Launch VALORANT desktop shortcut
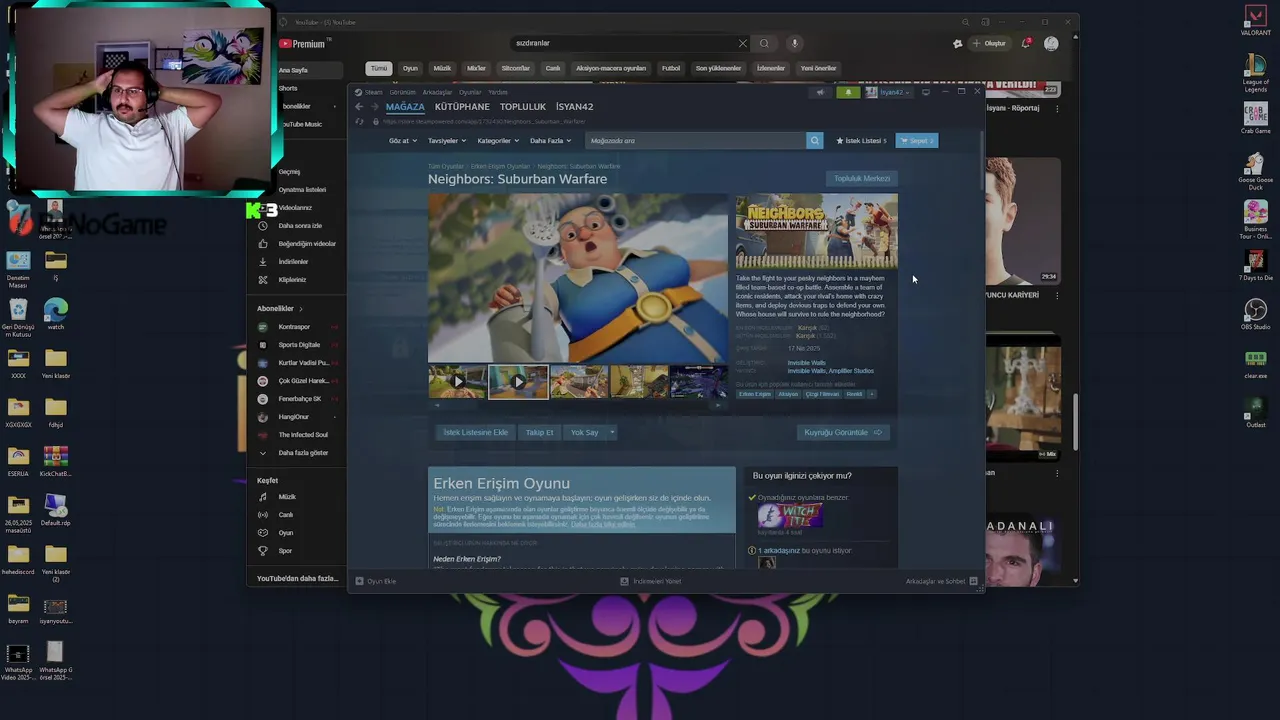This screenshot has width=1280, height=720. pos(1256,20)
